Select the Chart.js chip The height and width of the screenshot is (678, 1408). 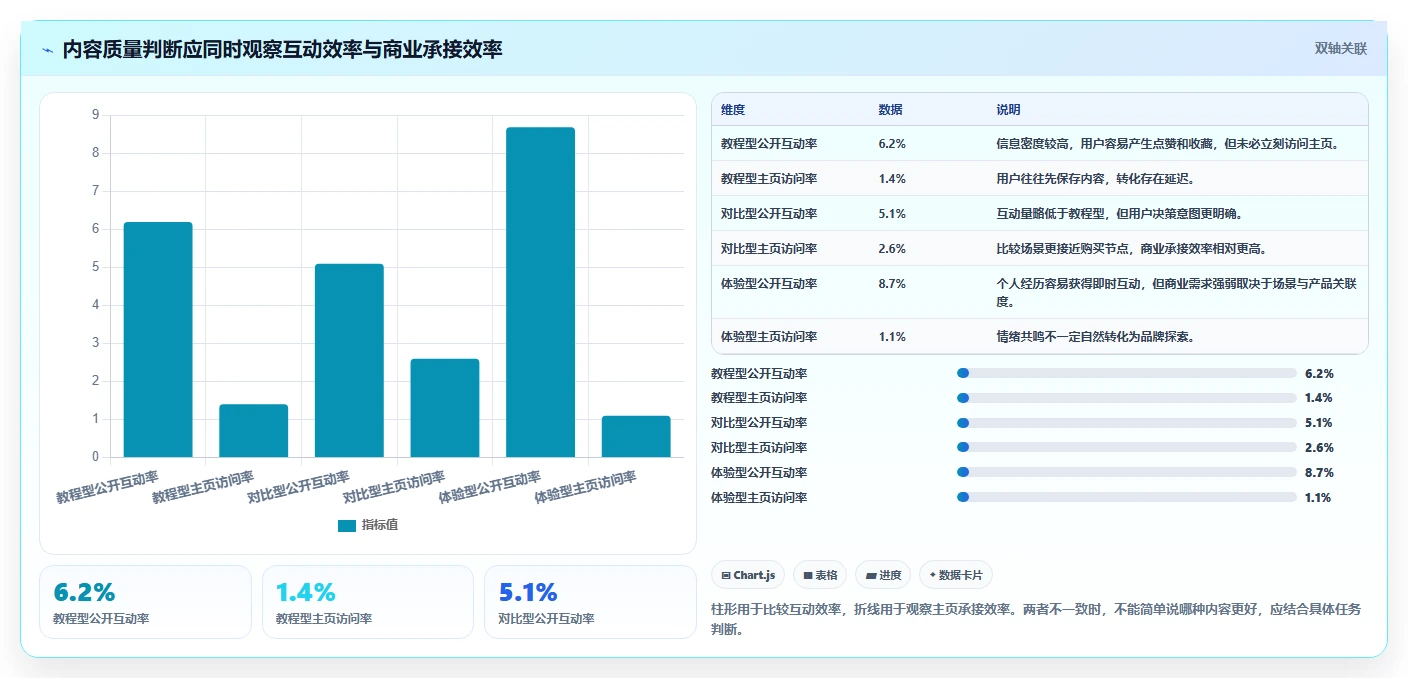tap(748, 575)
